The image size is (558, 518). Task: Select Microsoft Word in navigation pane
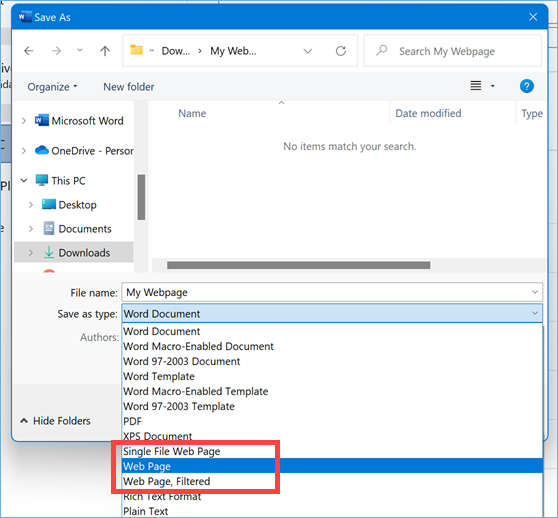click(79, 121)
